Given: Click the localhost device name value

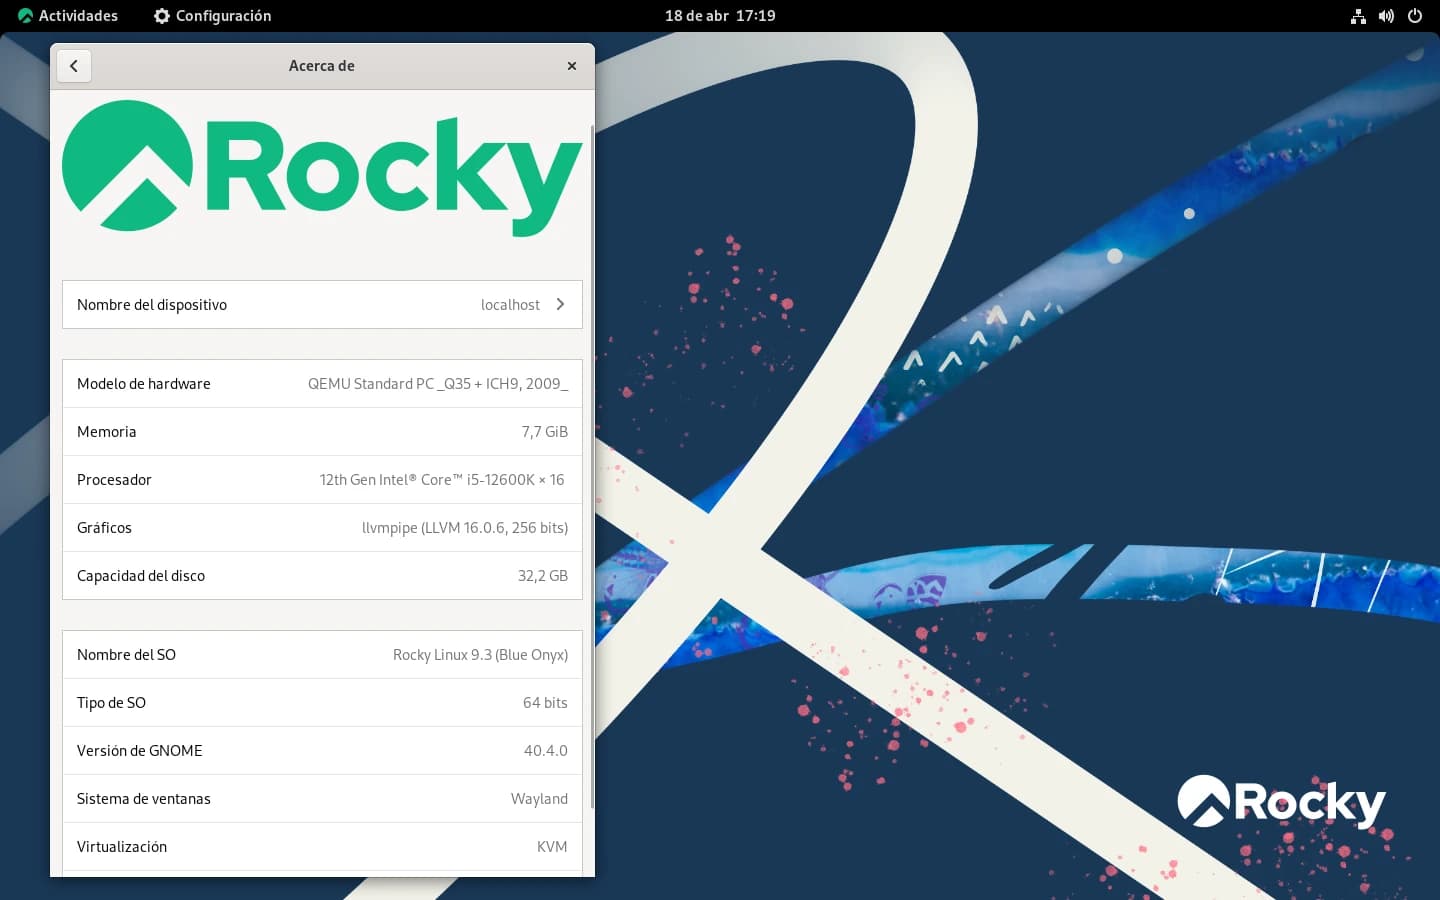Looking at the screenshot, I should click(x=510, y=305).
